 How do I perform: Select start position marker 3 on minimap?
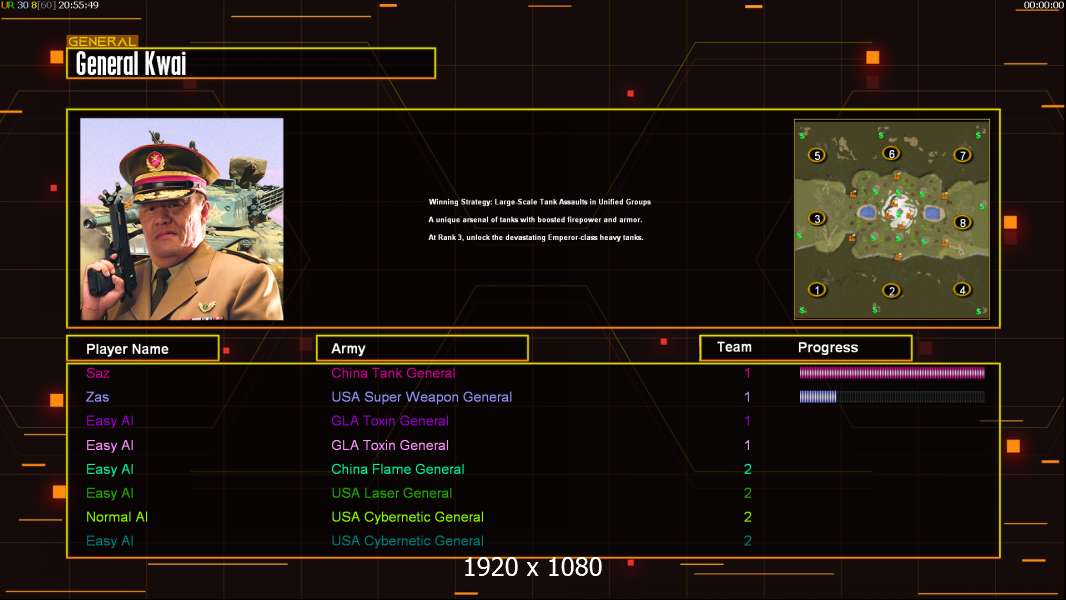click(x=816, y=219)
